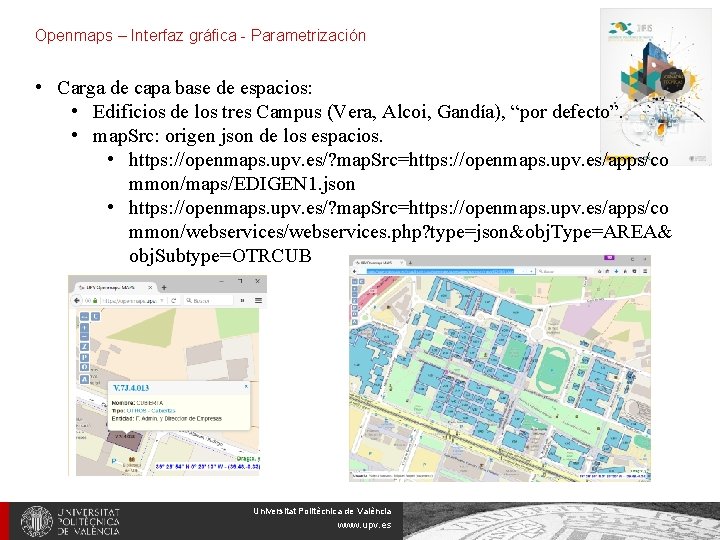Click the L button atop left map toolbar
The width and height of the screenshot is (720, 540).
coord(95,316)
